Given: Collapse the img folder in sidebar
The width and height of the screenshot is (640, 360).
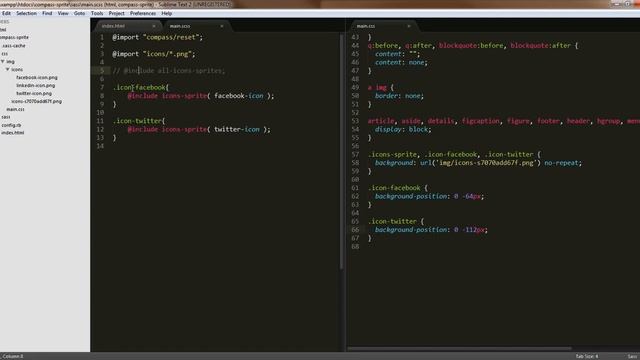Looking at the screenshot, I should pos(3,62).
